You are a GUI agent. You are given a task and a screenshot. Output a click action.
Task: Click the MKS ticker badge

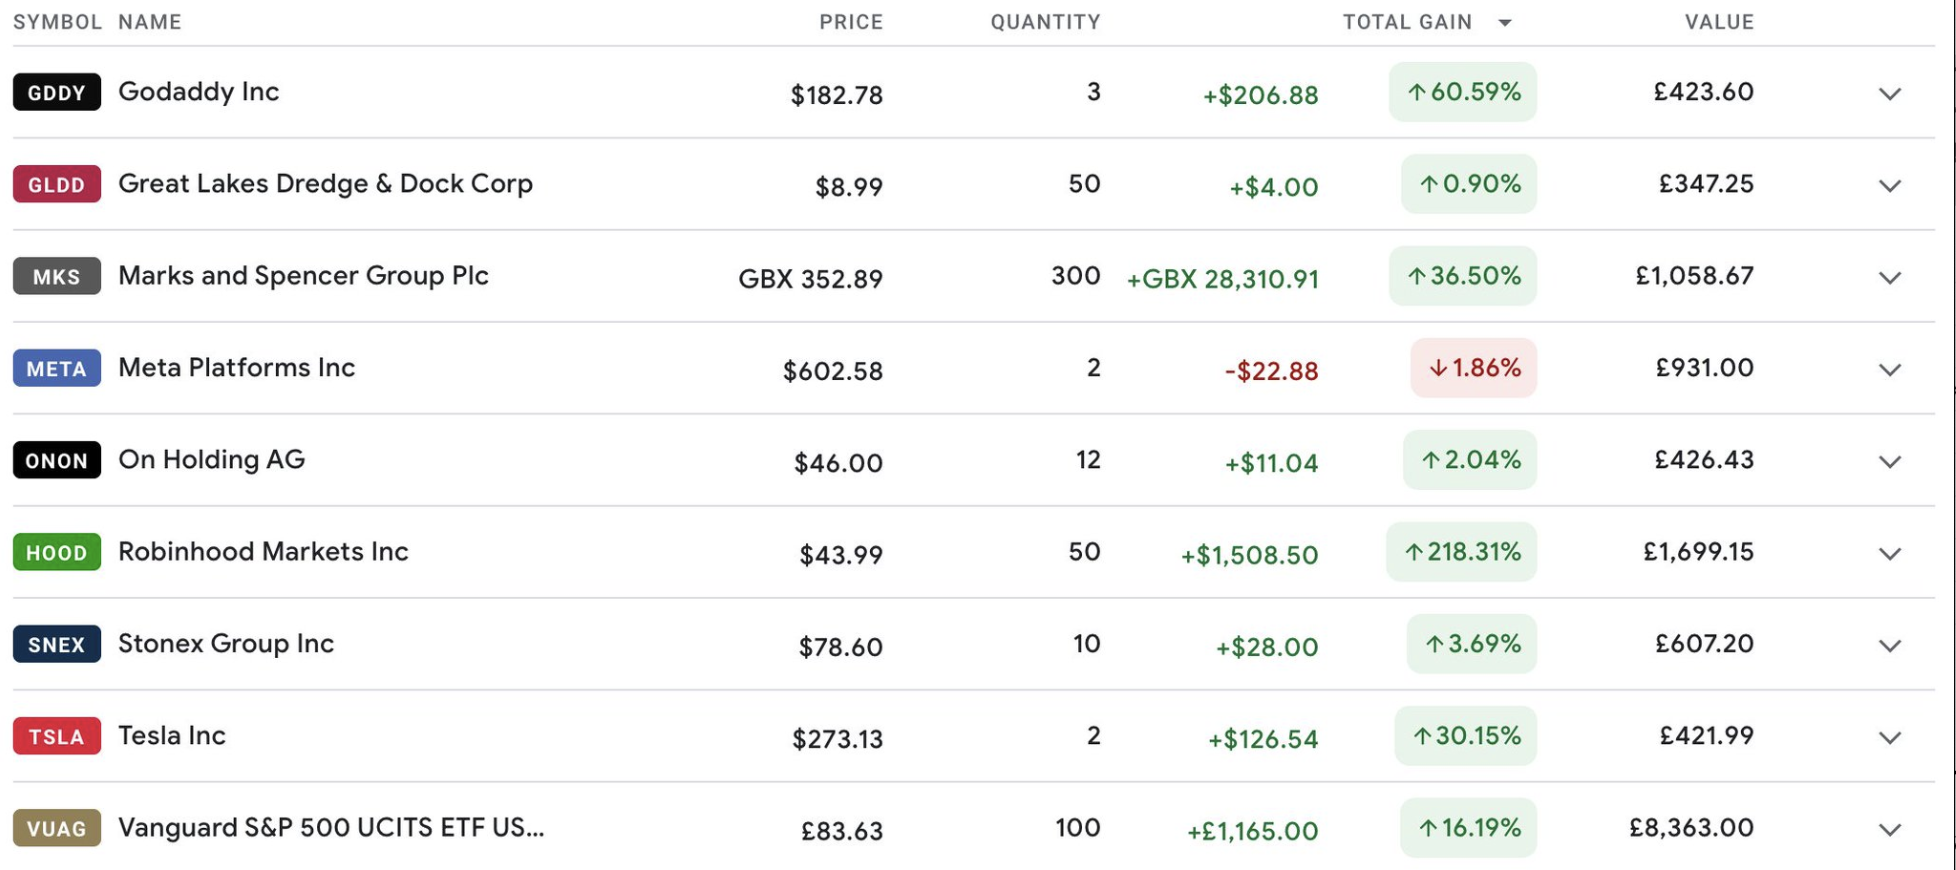57,276
